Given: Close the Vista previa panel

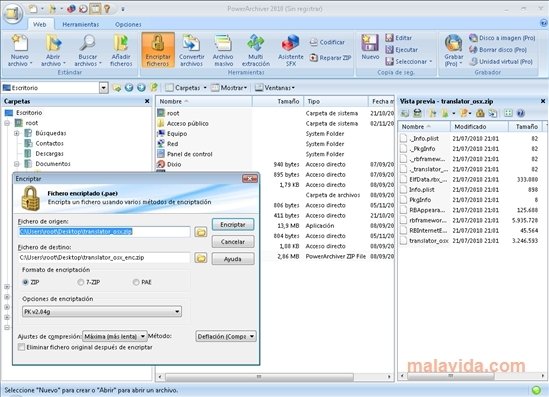Looking at the screenshot, I should point(543,101).
